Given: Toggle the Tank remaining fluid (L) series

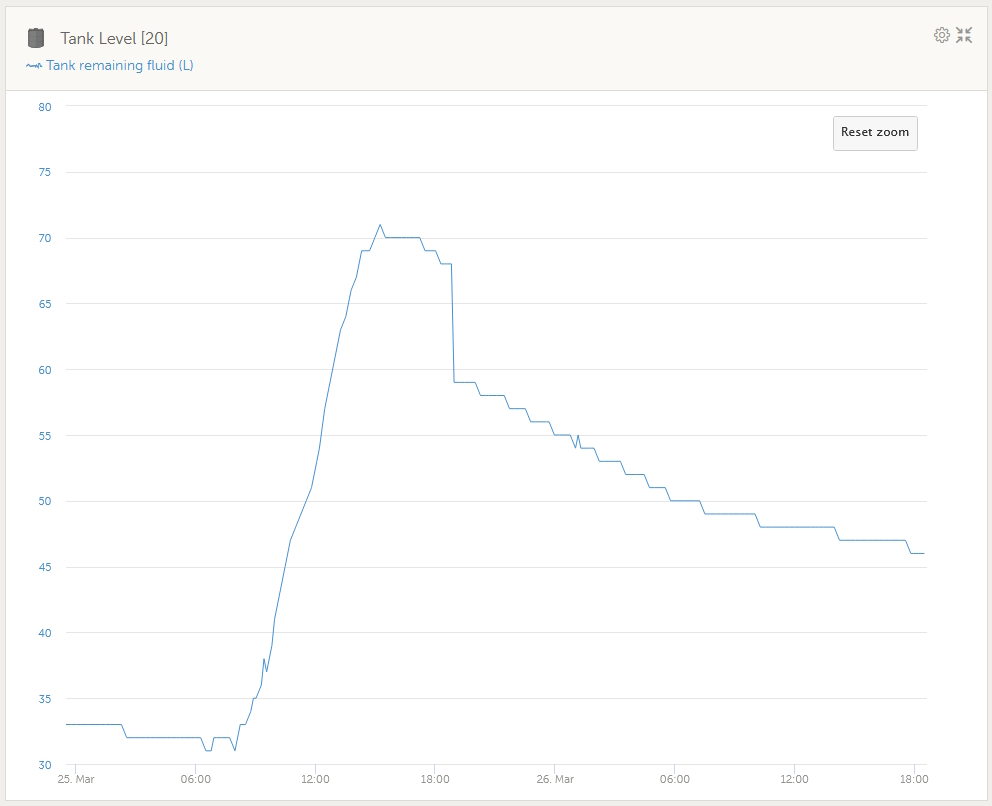Looking at the screenshot, I should (x=119, y=66).
